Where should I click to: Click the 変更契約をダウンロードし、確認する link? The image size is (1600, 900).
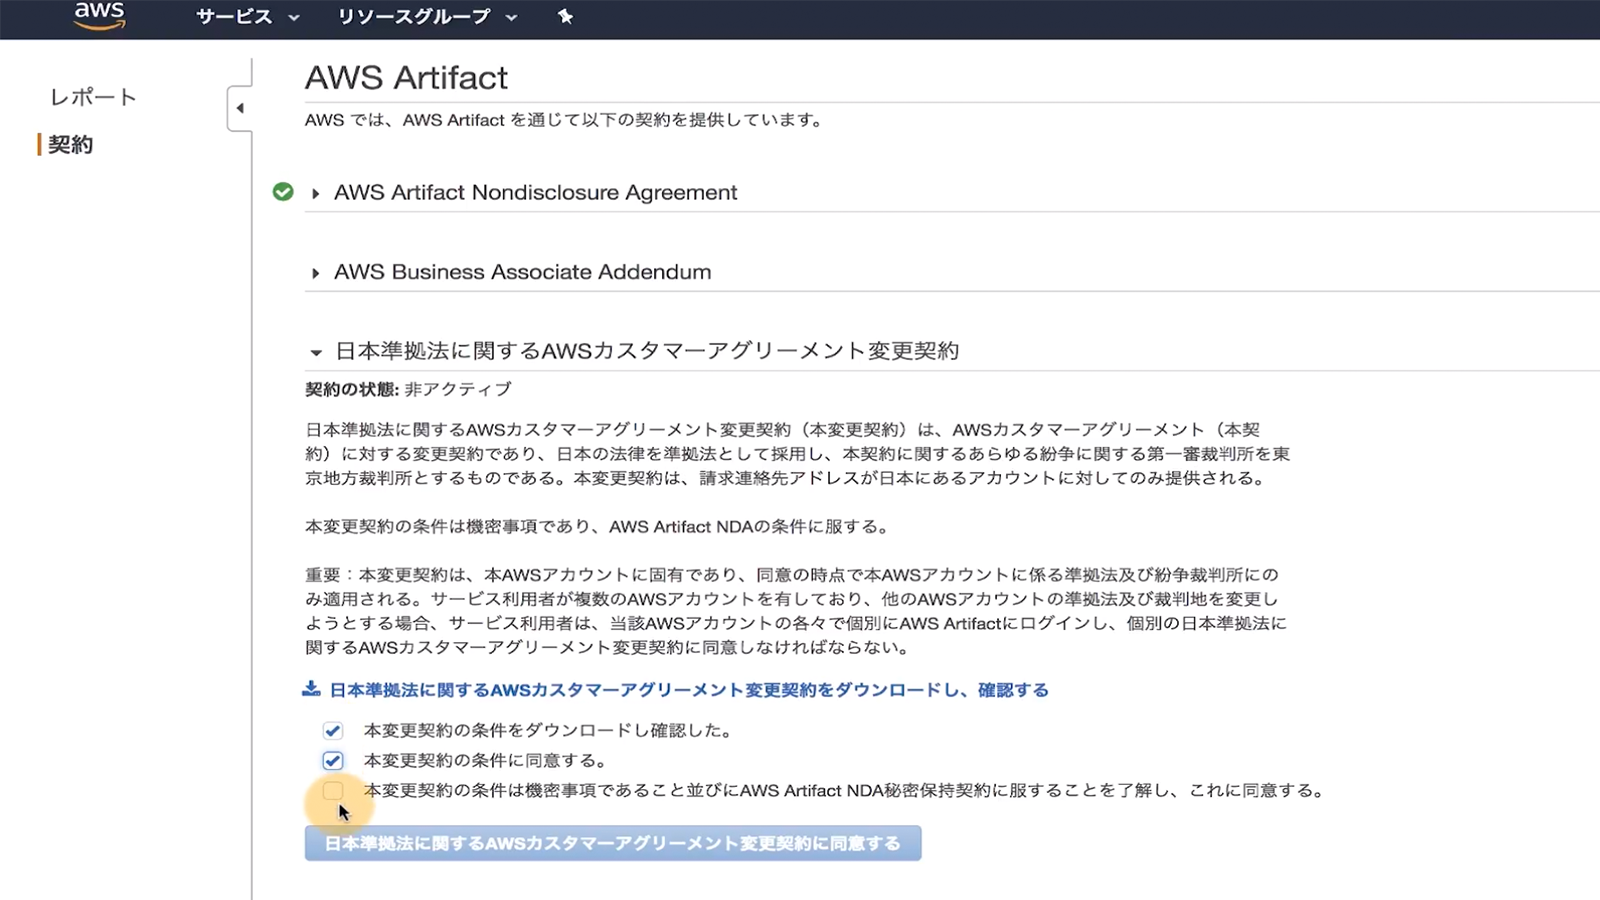pos(689,690)
